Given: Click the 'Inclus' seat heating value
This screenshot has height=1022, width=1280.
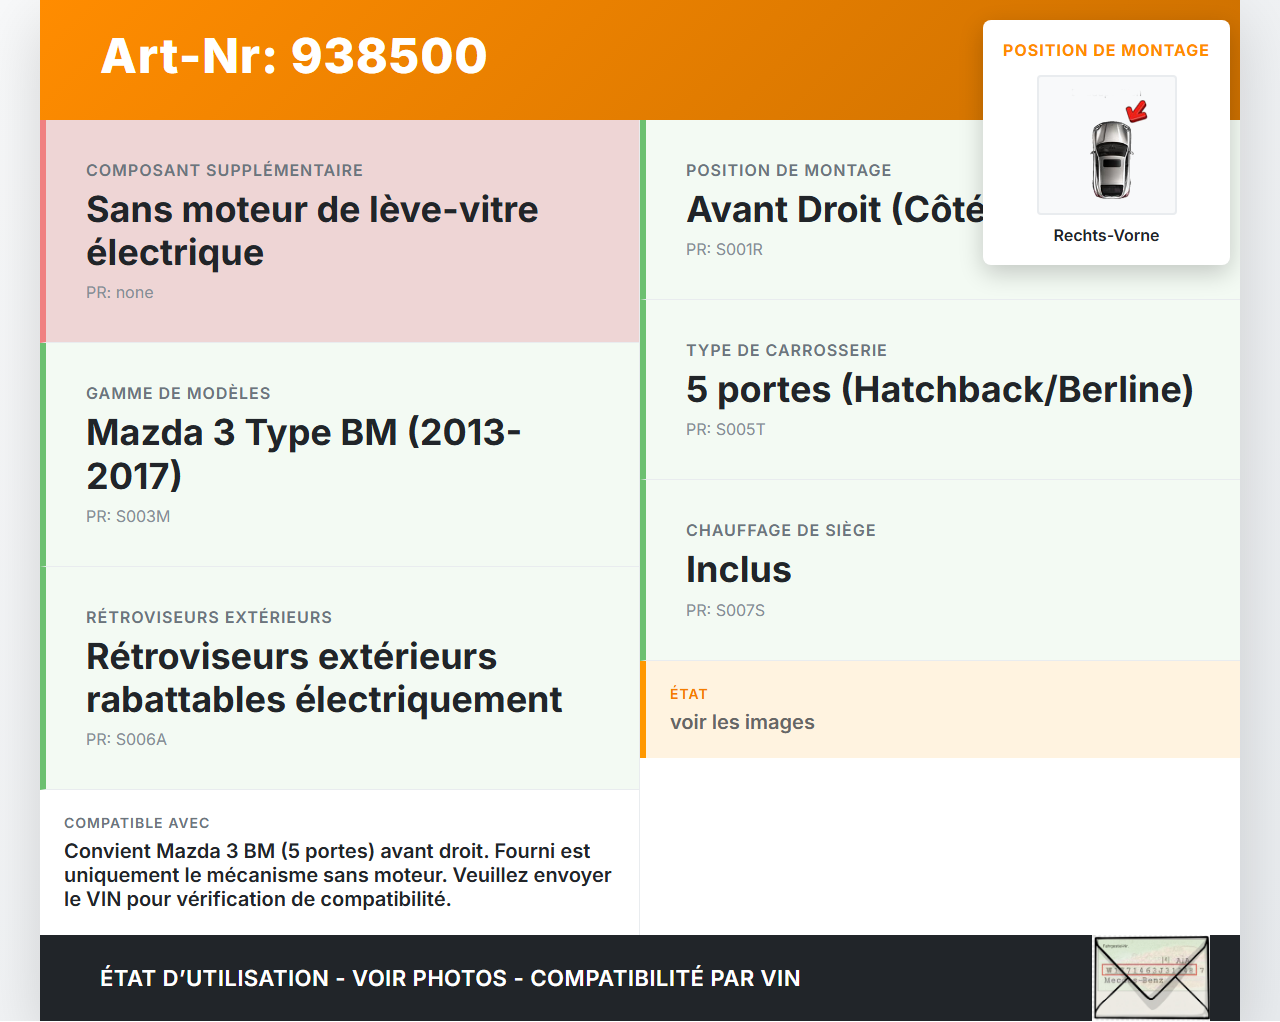Looking at the screenshot, I should [739, 570].
